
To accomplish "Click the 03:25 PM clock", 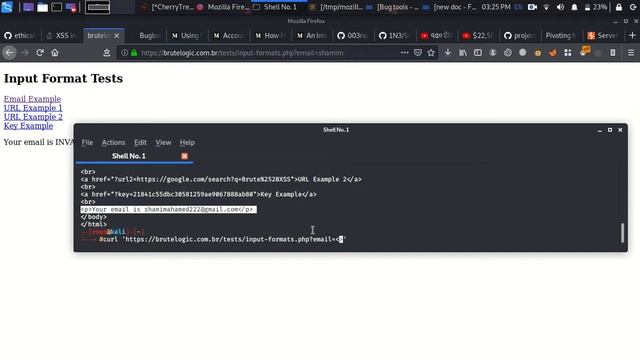I will click(x=496, y=7).
